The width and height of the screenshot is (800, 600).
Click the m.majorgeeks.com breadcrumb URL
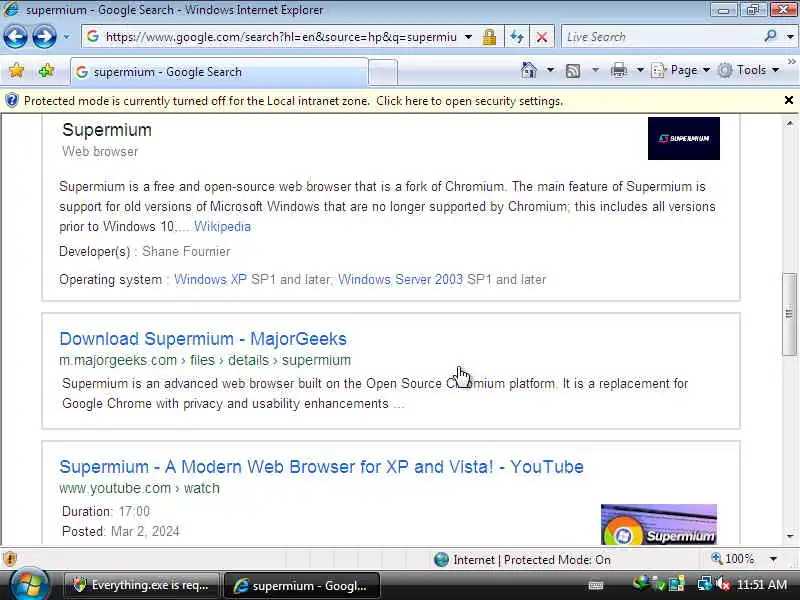(x=205, y=360)
